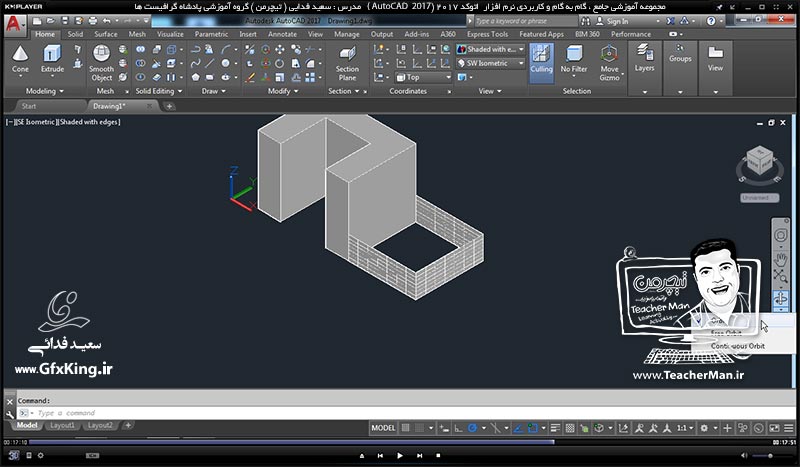This screenshot has width=800, height=467.
Task: Open the 1:1 annotation scale dropdown
Action: (685, 428)
